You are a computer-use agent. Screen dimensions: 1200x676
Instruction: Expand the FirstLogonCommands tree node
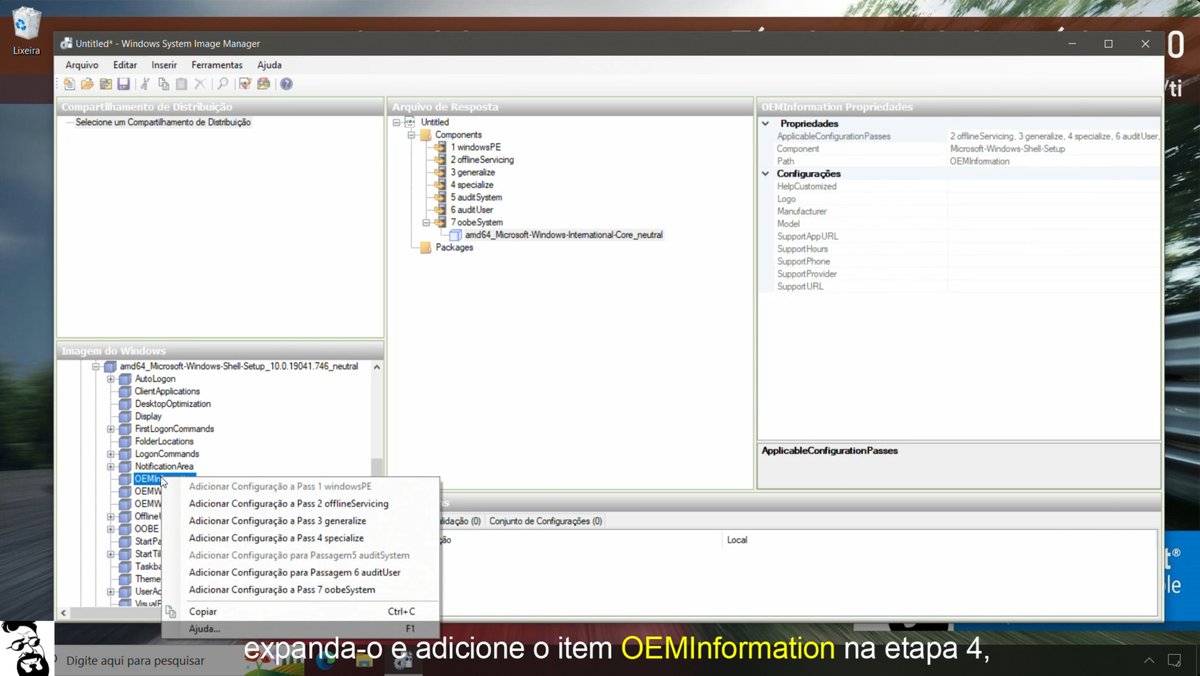pos(111,429)
